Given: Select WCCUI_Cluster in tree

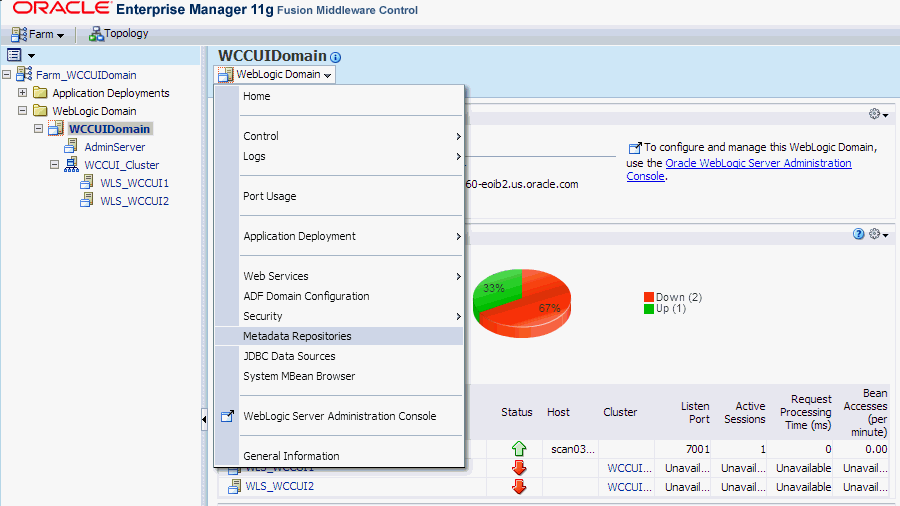Looking at the screenshot, I should click(x=122, y=165).
